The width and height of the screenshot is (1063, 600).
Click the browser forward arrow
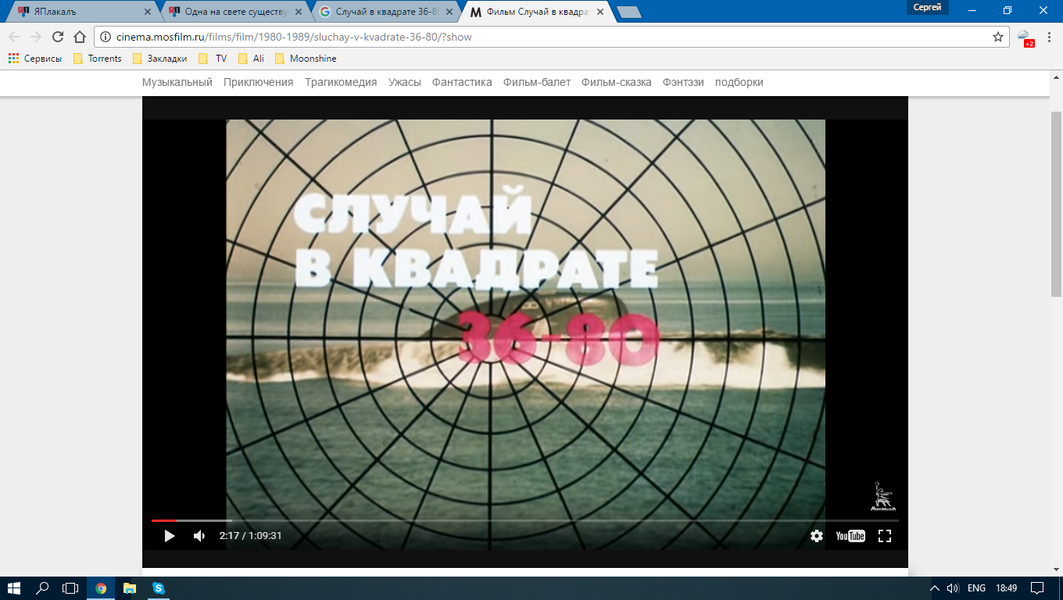tap(35, 37)
